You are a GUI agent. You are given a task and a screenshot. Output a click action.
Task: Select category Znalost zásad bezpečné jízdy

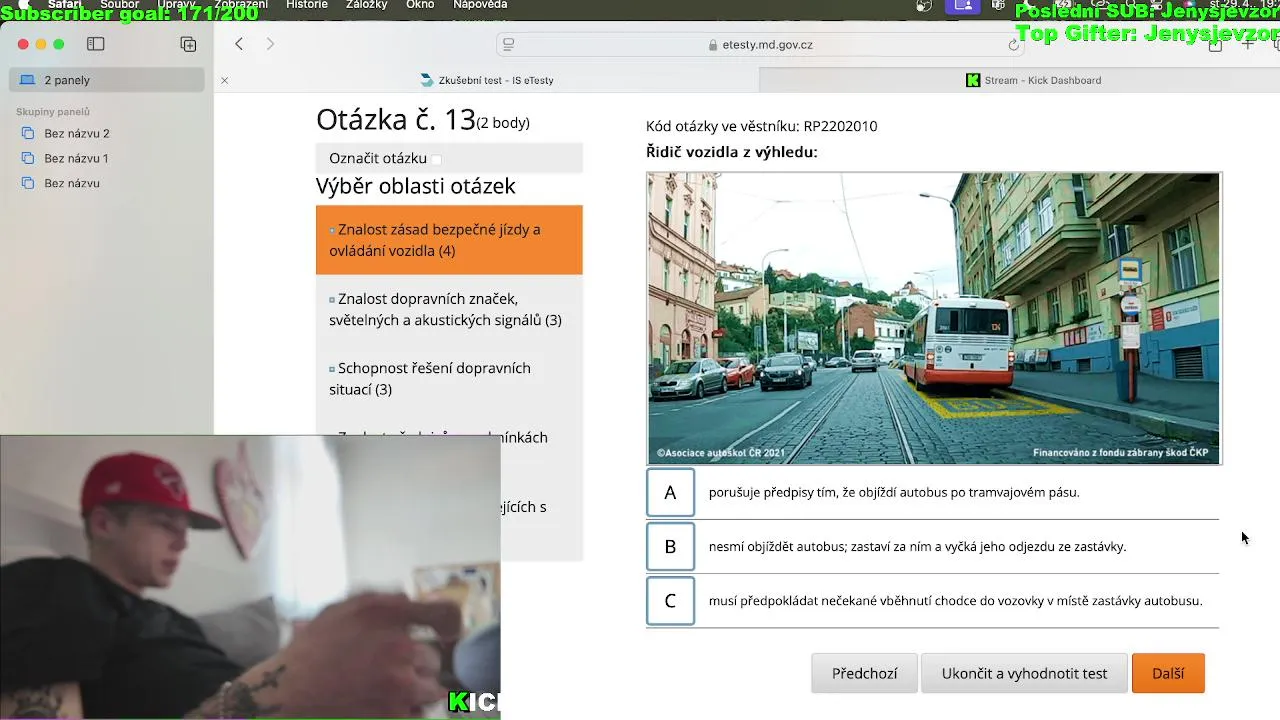(449, 240)
